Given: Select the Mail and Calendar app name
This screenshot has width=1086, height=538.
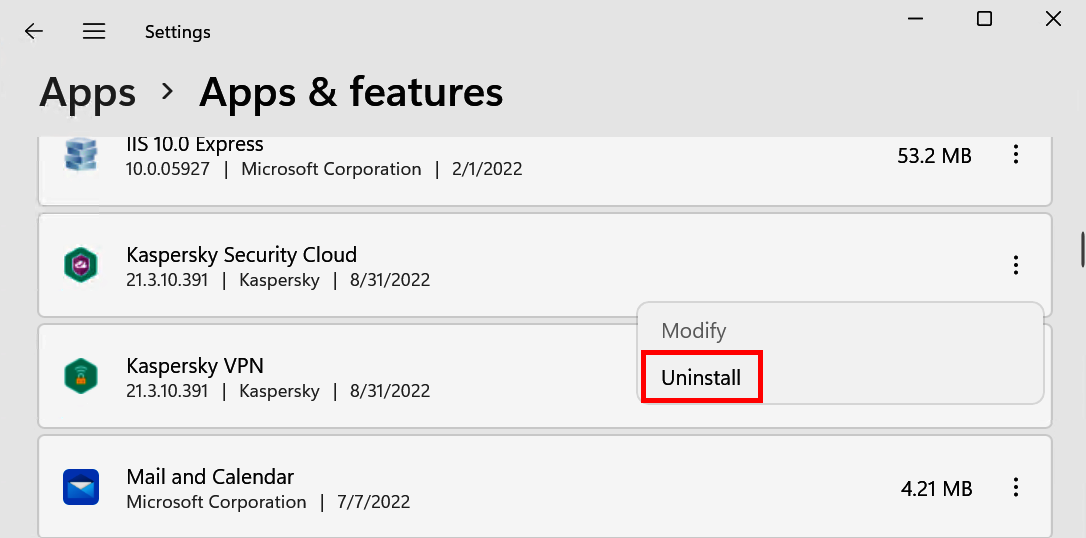Looking at the screenshot, I should (210, 476).
